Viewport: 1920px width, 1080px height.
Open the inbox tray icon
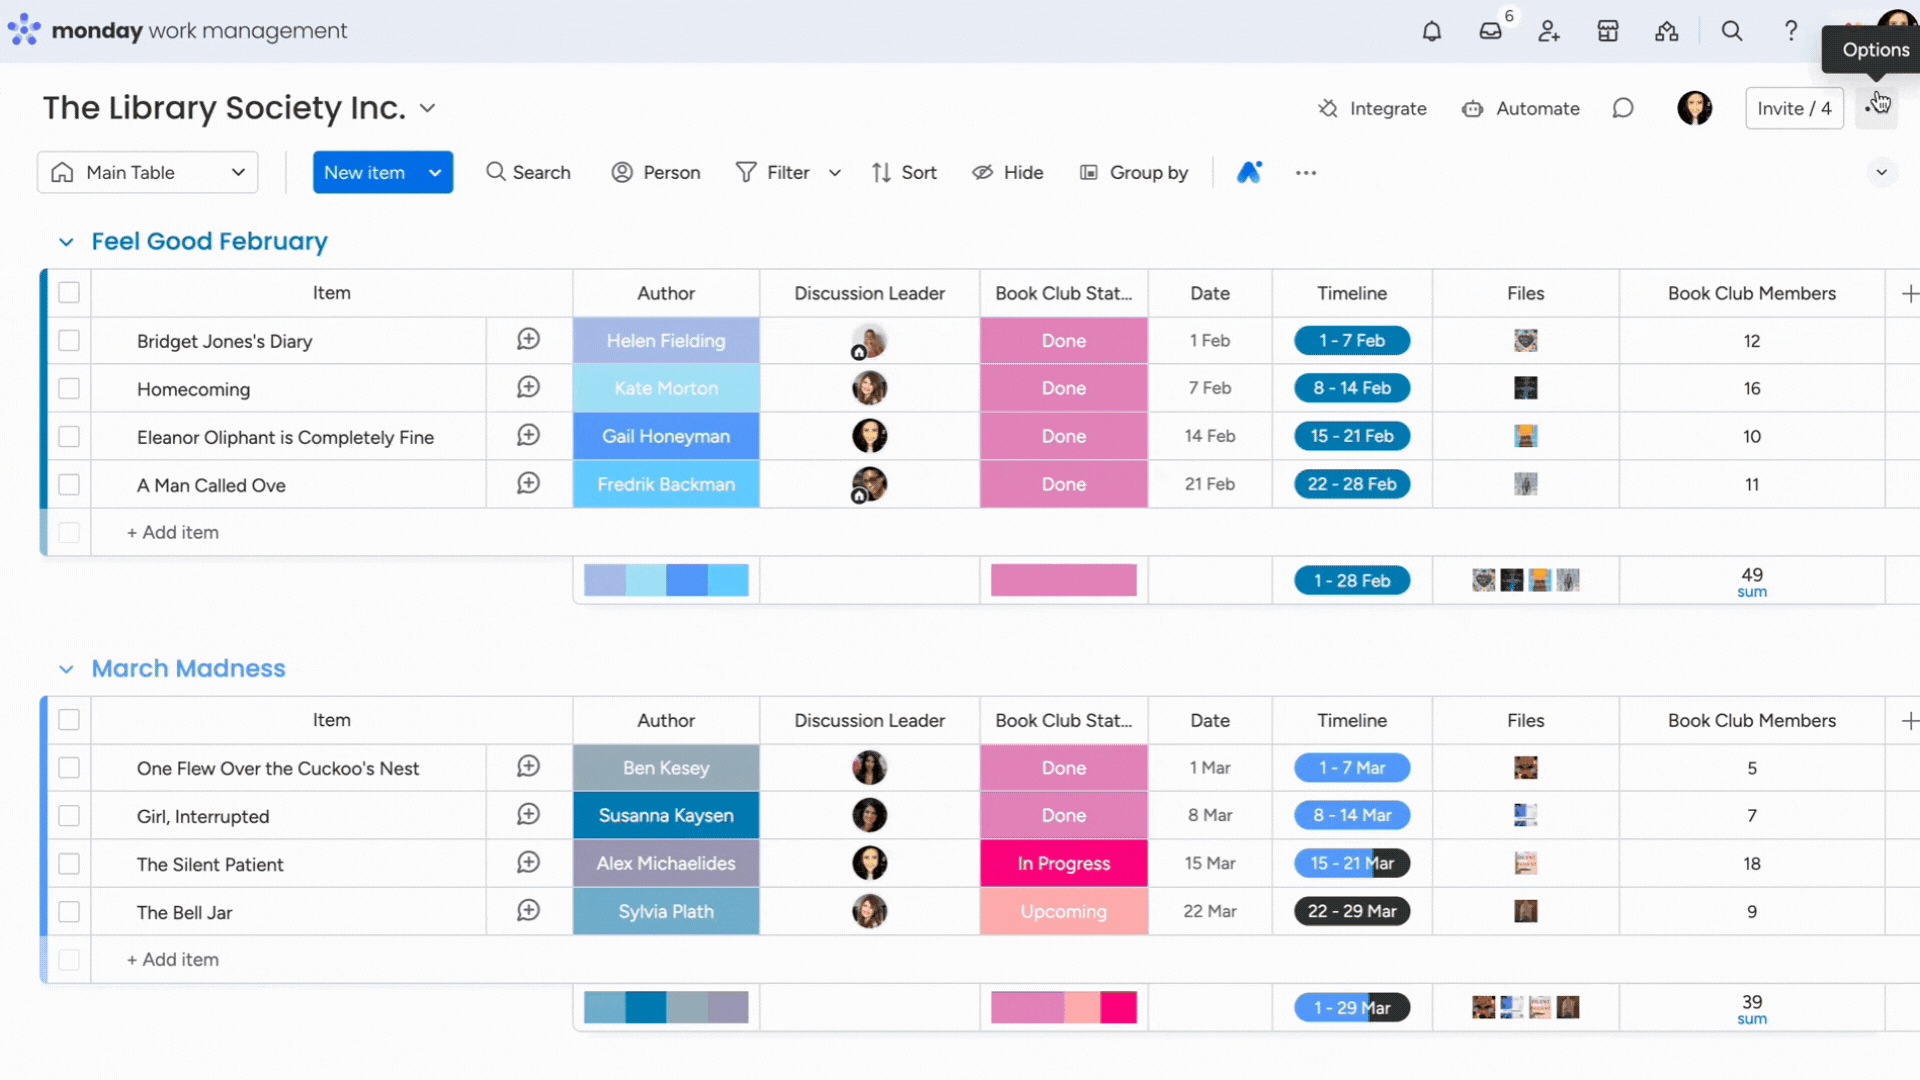[x=1490, y=31]
